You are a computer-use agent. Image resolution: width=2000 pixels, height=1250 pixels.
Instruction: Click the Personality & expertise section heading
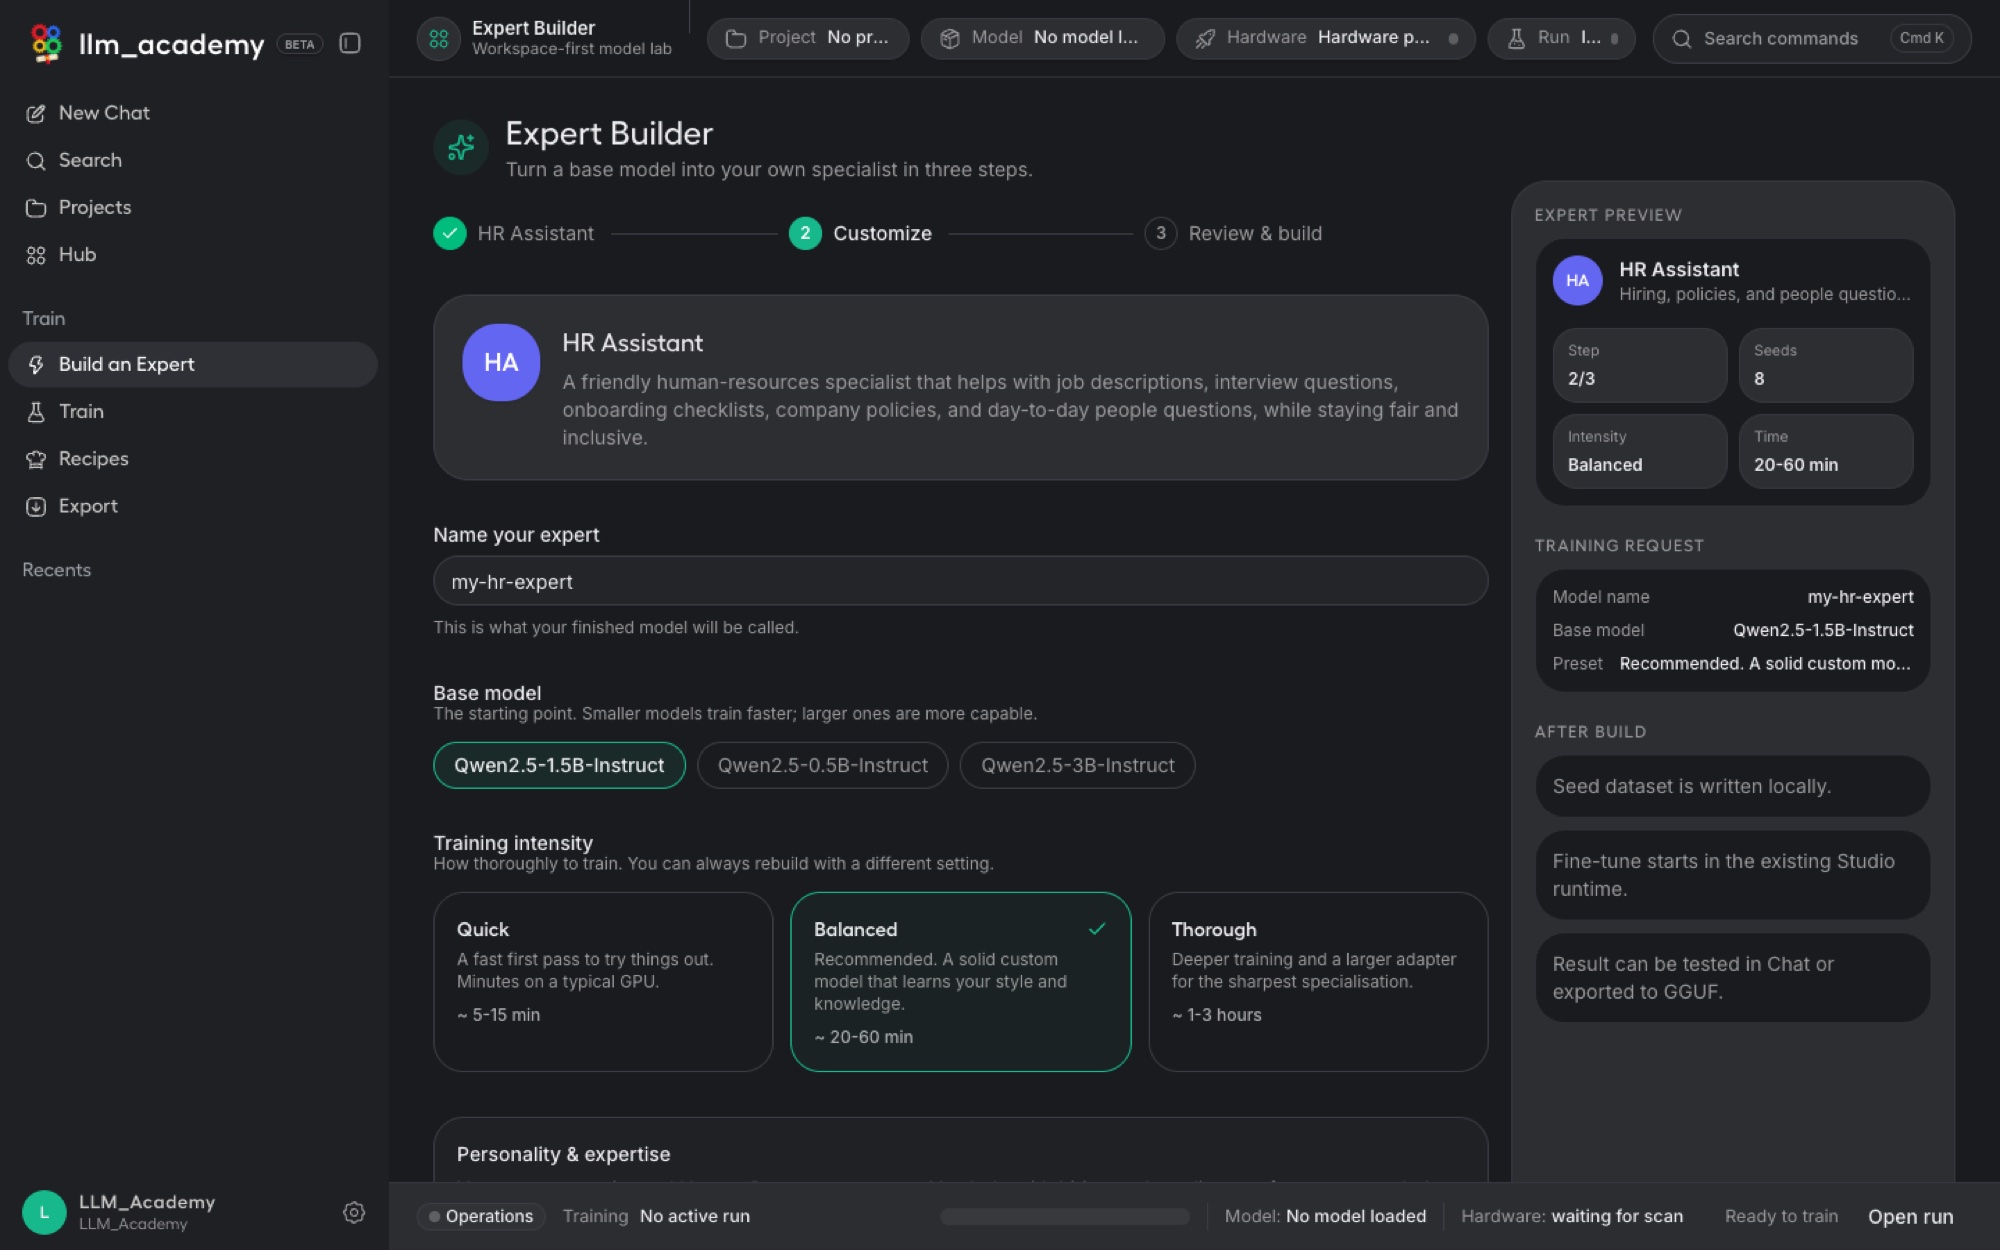click(x=563, y=1154)
